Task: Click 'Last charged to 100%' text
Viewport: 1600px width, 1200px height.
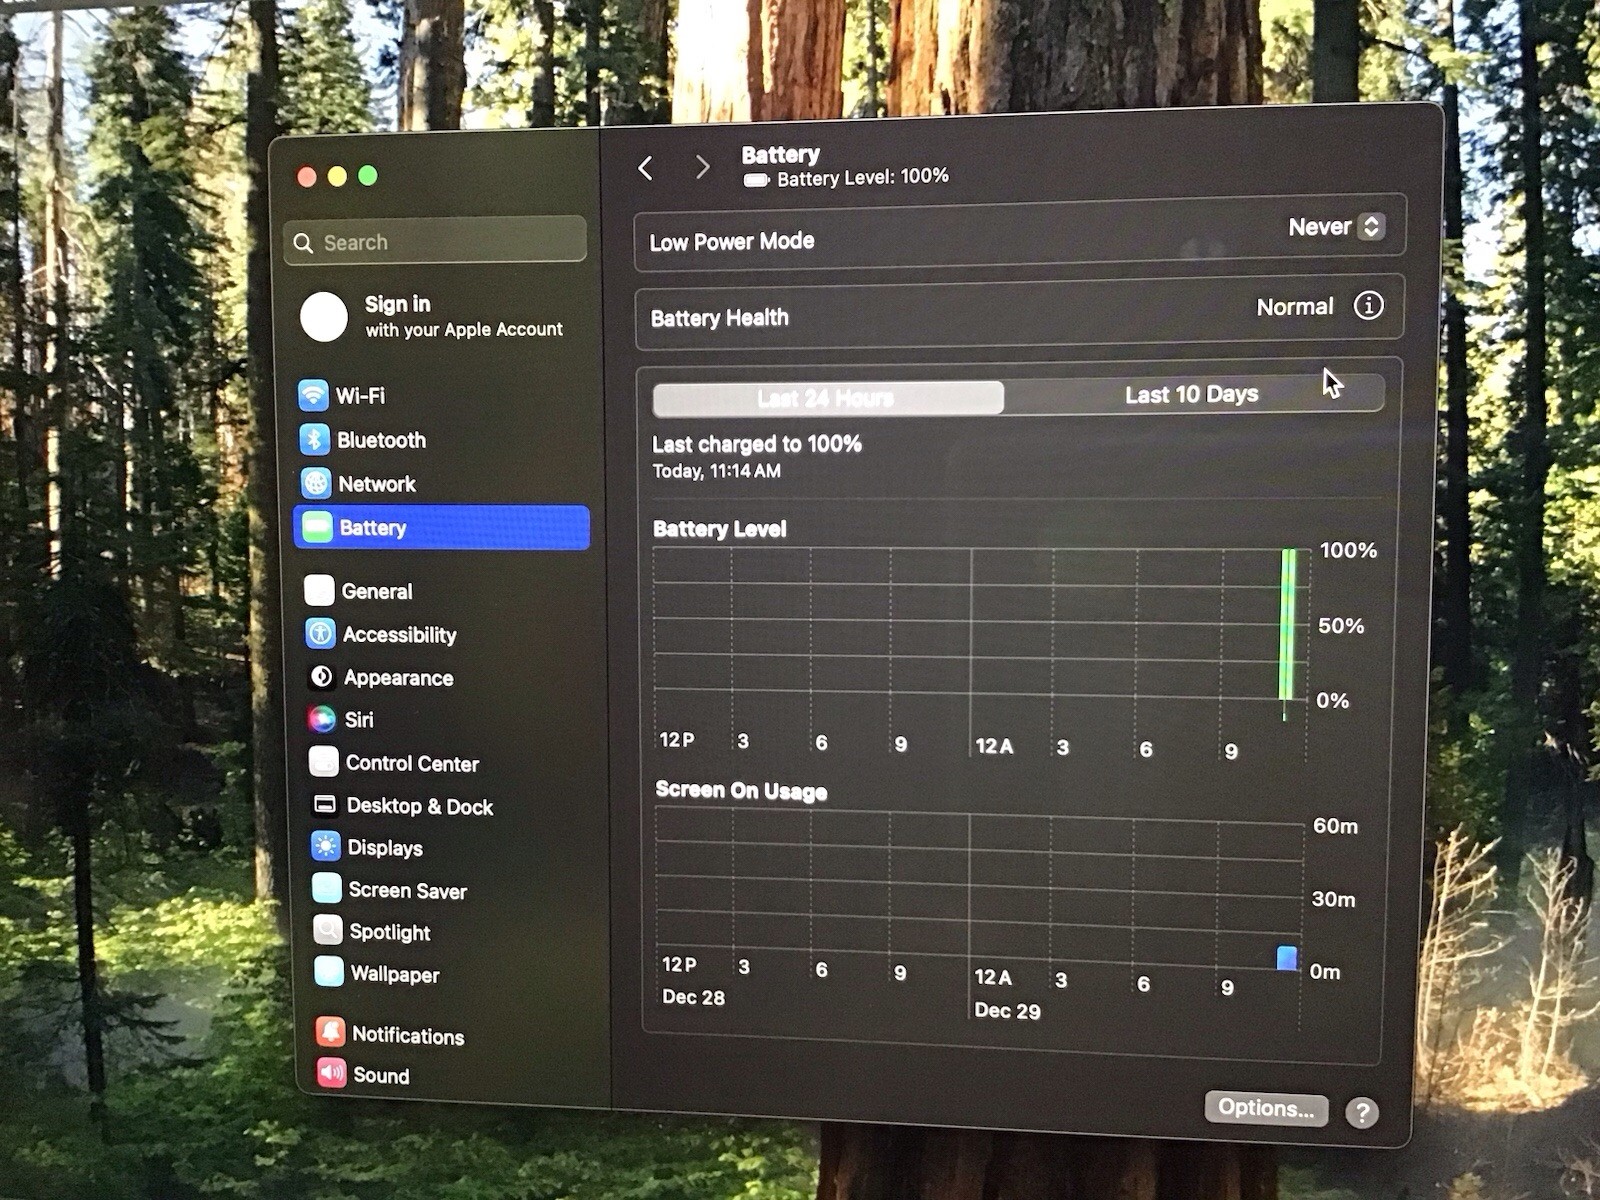Action: (x=757, y=444)
